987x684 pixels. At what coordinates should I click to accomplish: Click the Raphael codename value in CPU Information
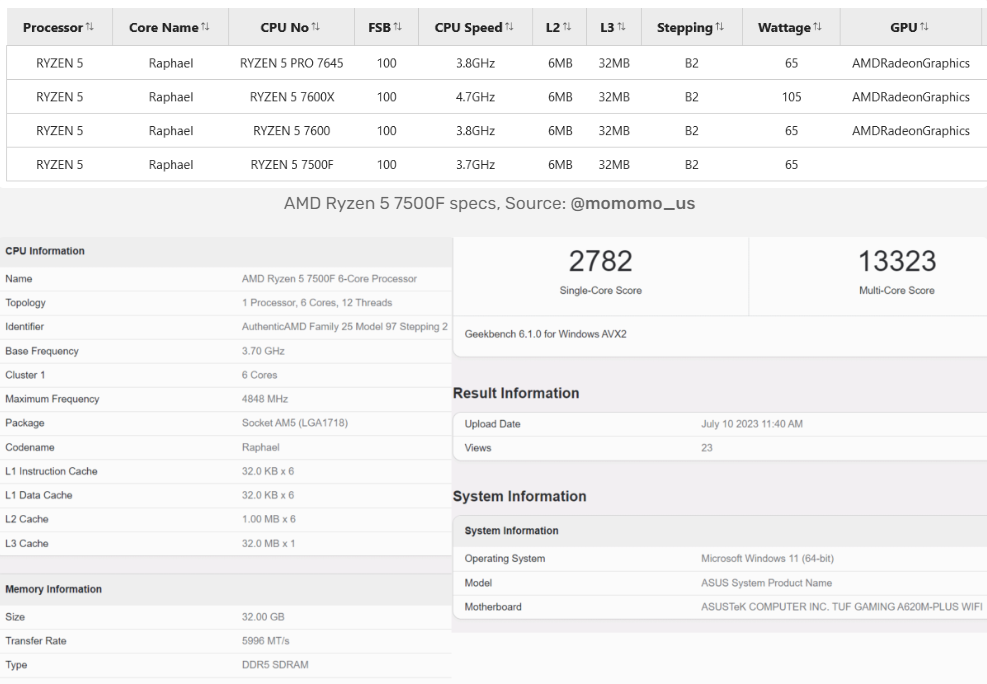pyautogui.click(x=261, y=447)
